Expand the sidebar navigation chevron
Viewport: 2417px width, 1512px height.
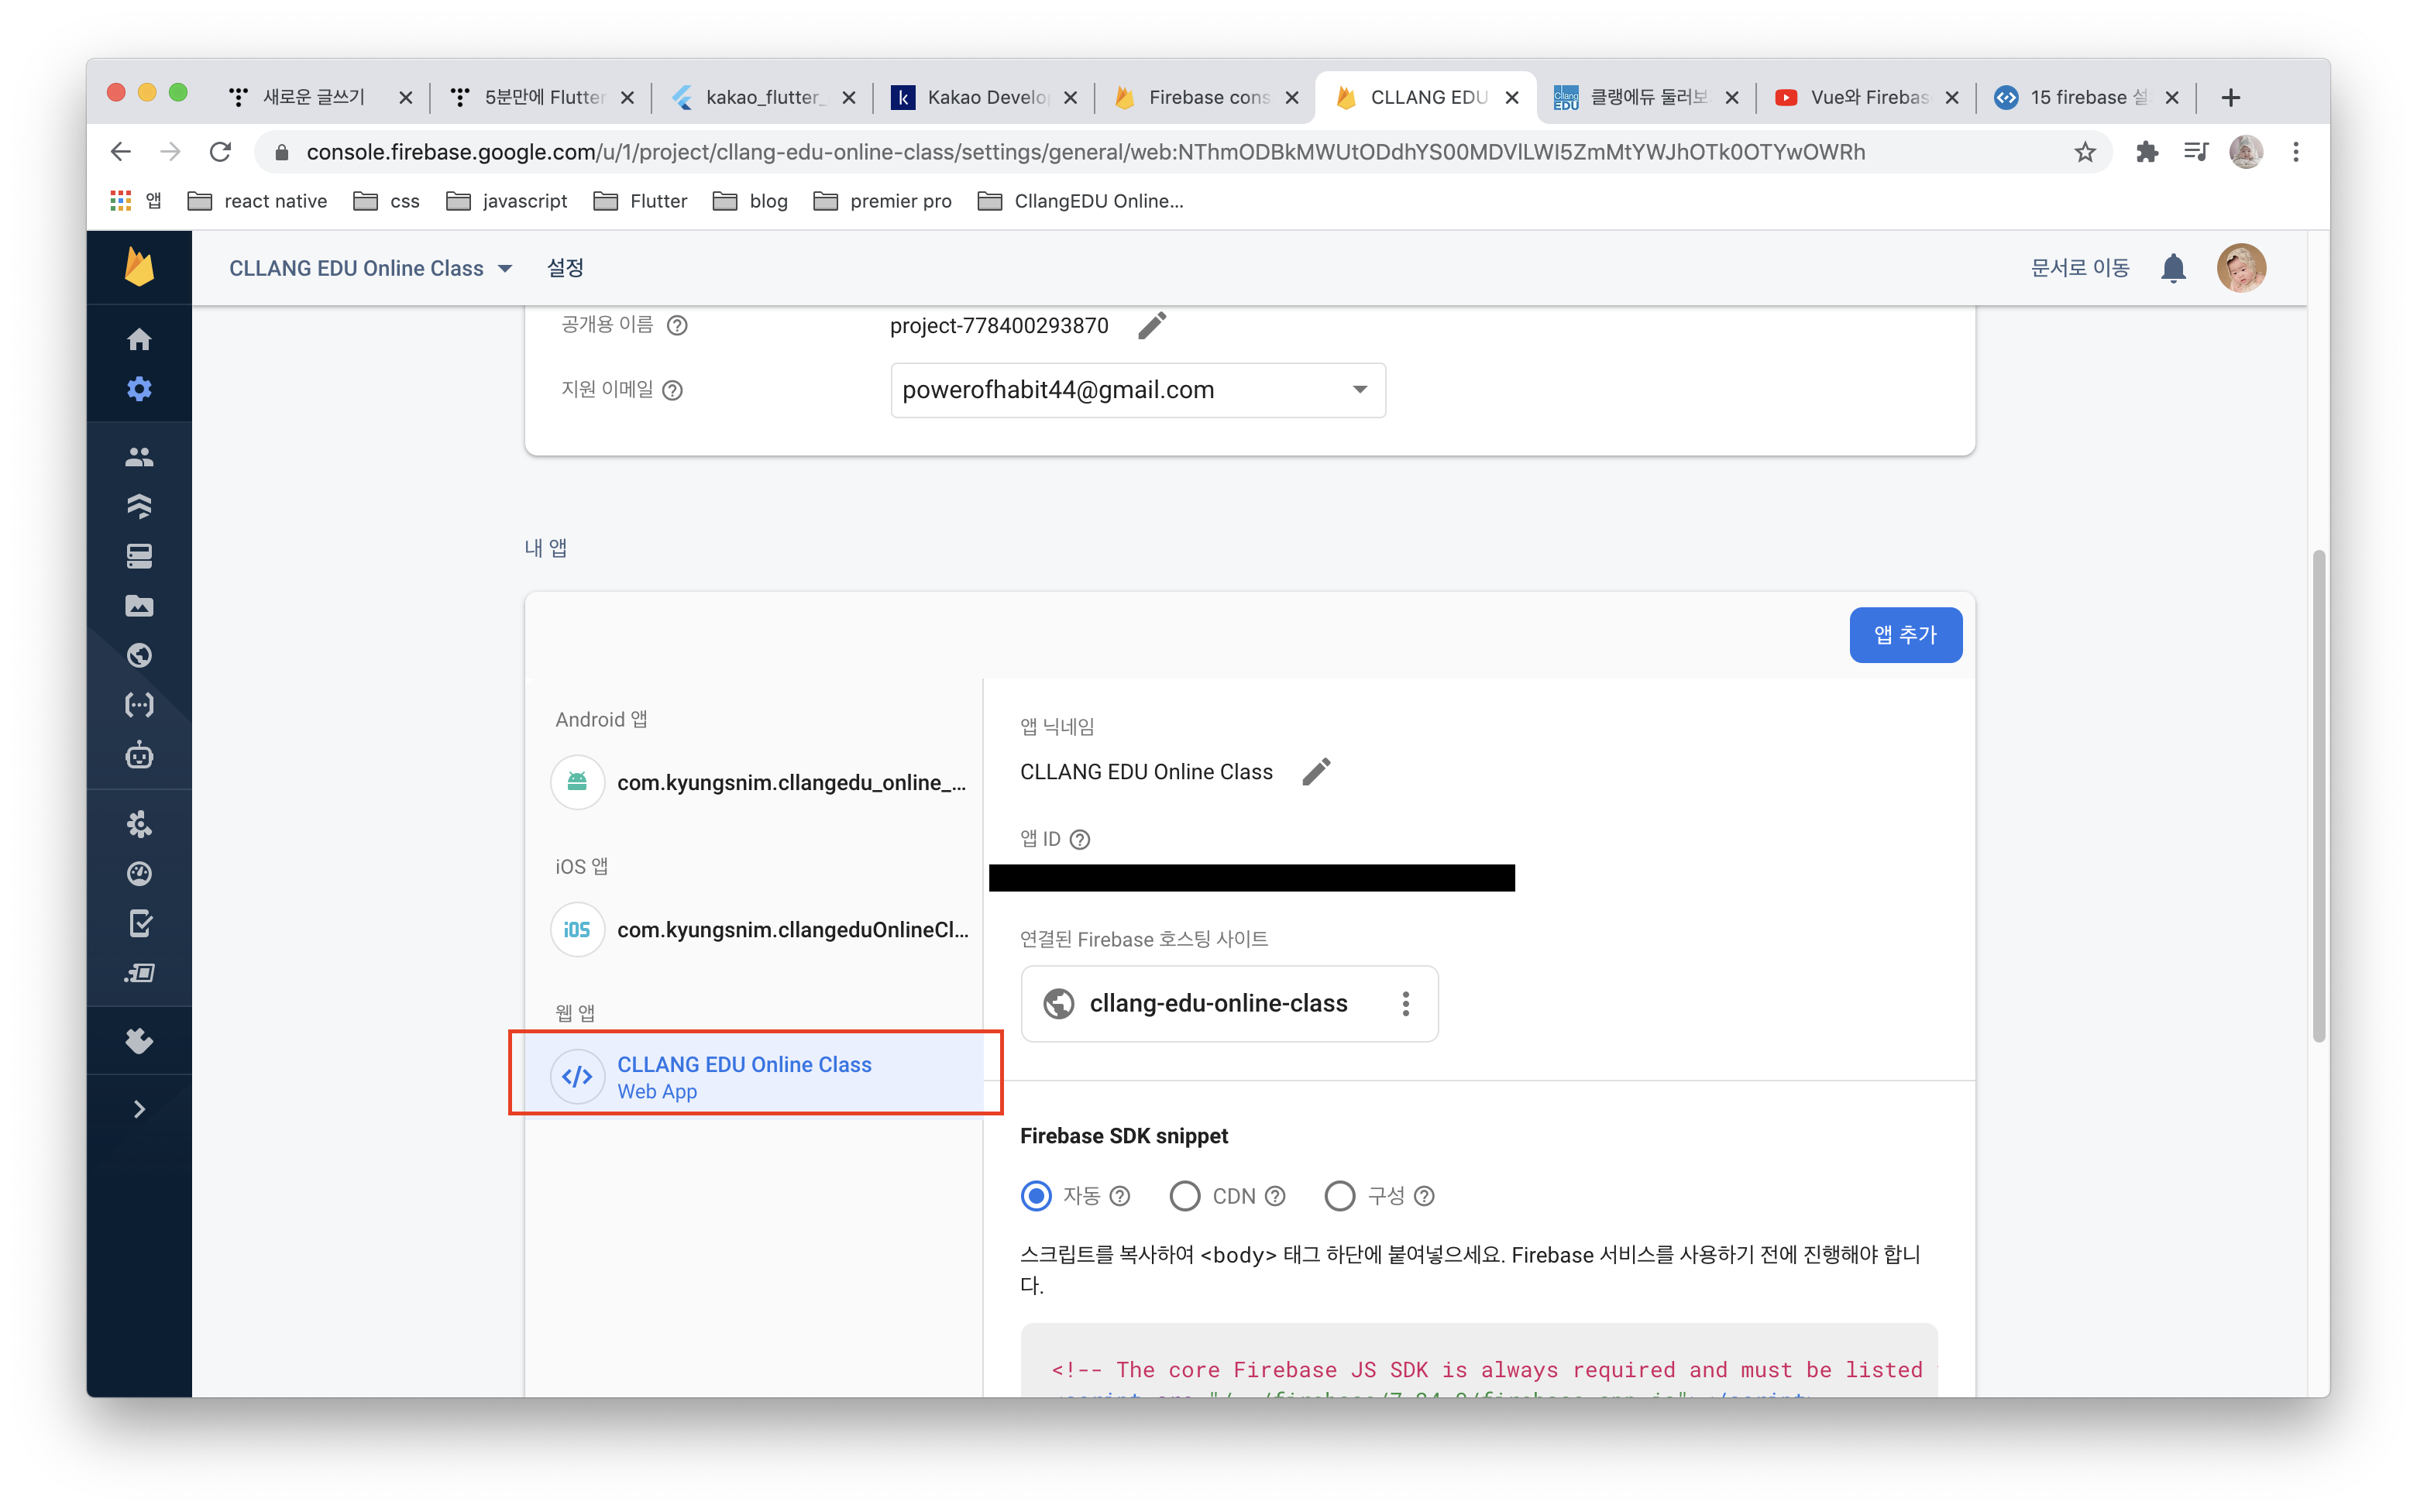point(139,1109)
